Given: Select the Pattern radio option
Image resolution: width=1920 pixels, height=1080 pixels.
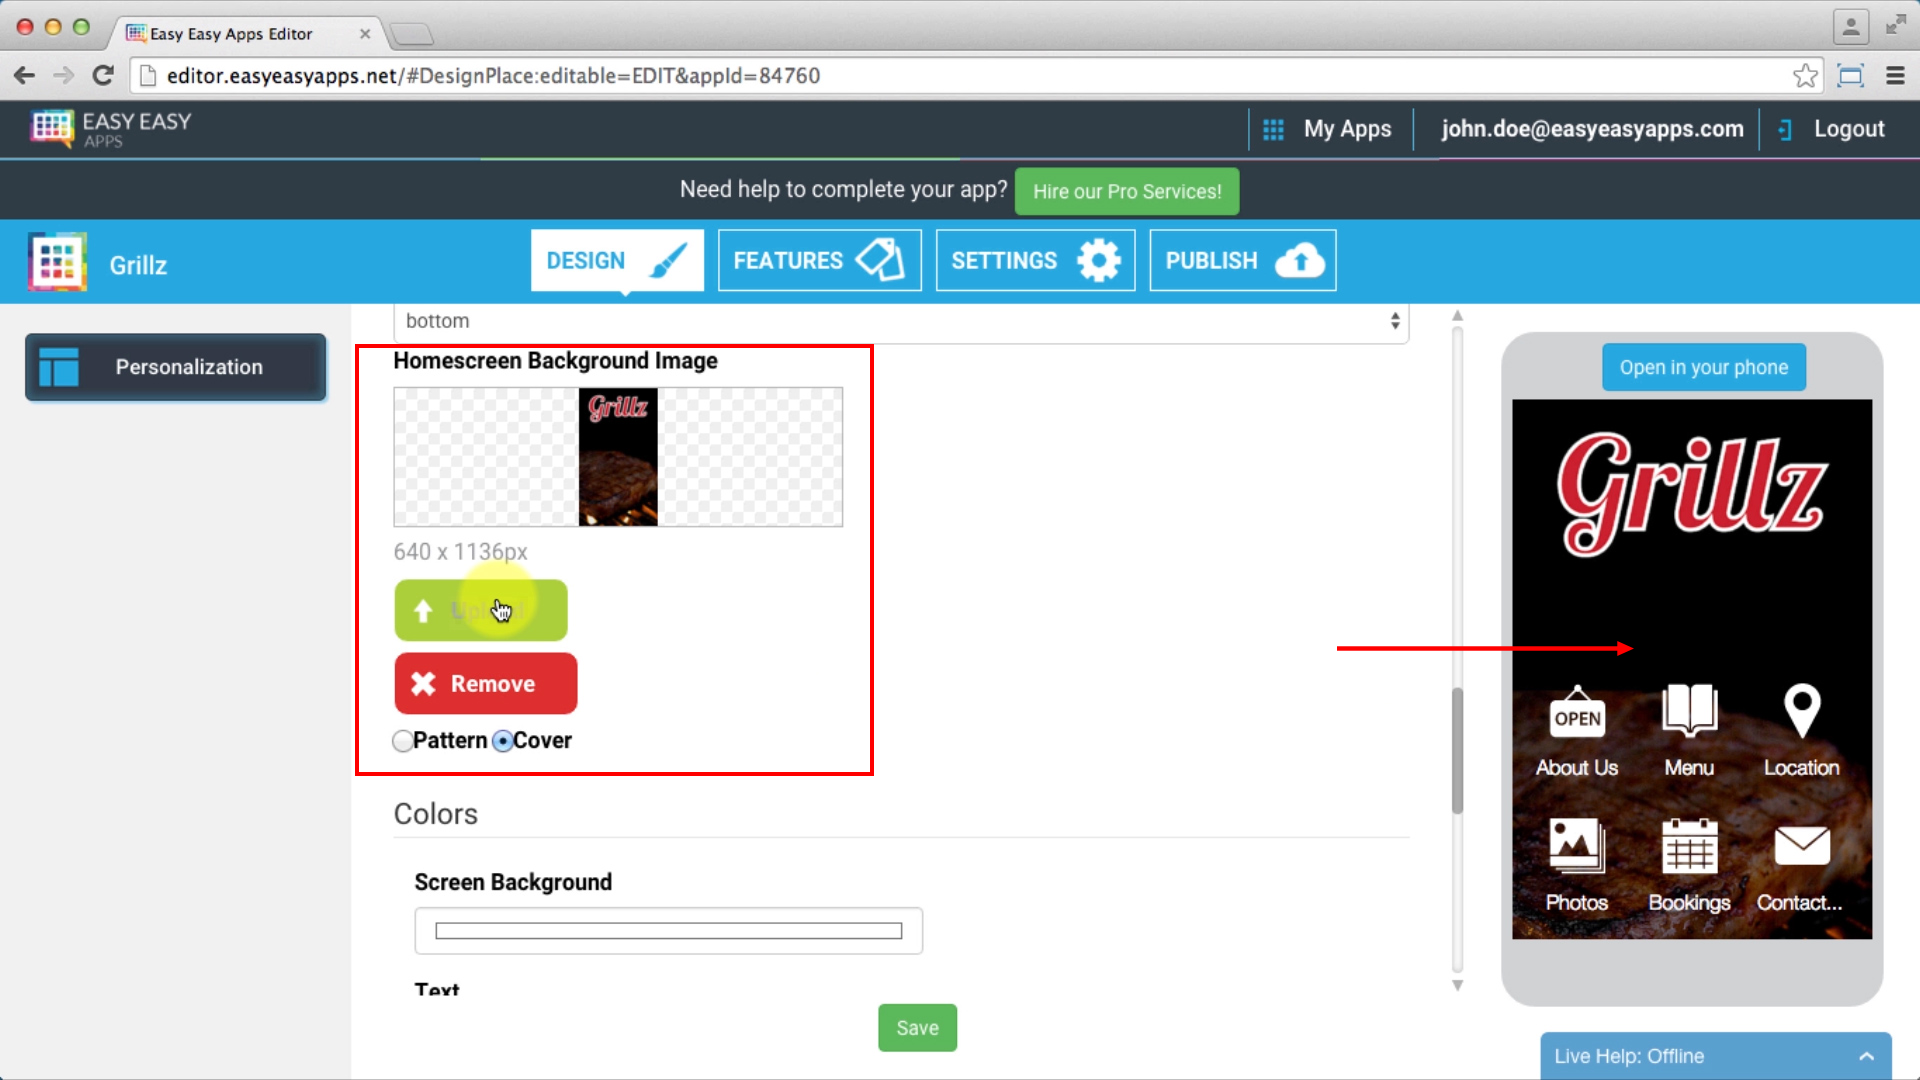Looking at the screenshot, I should pyautogui.click(x=403, y=741).
